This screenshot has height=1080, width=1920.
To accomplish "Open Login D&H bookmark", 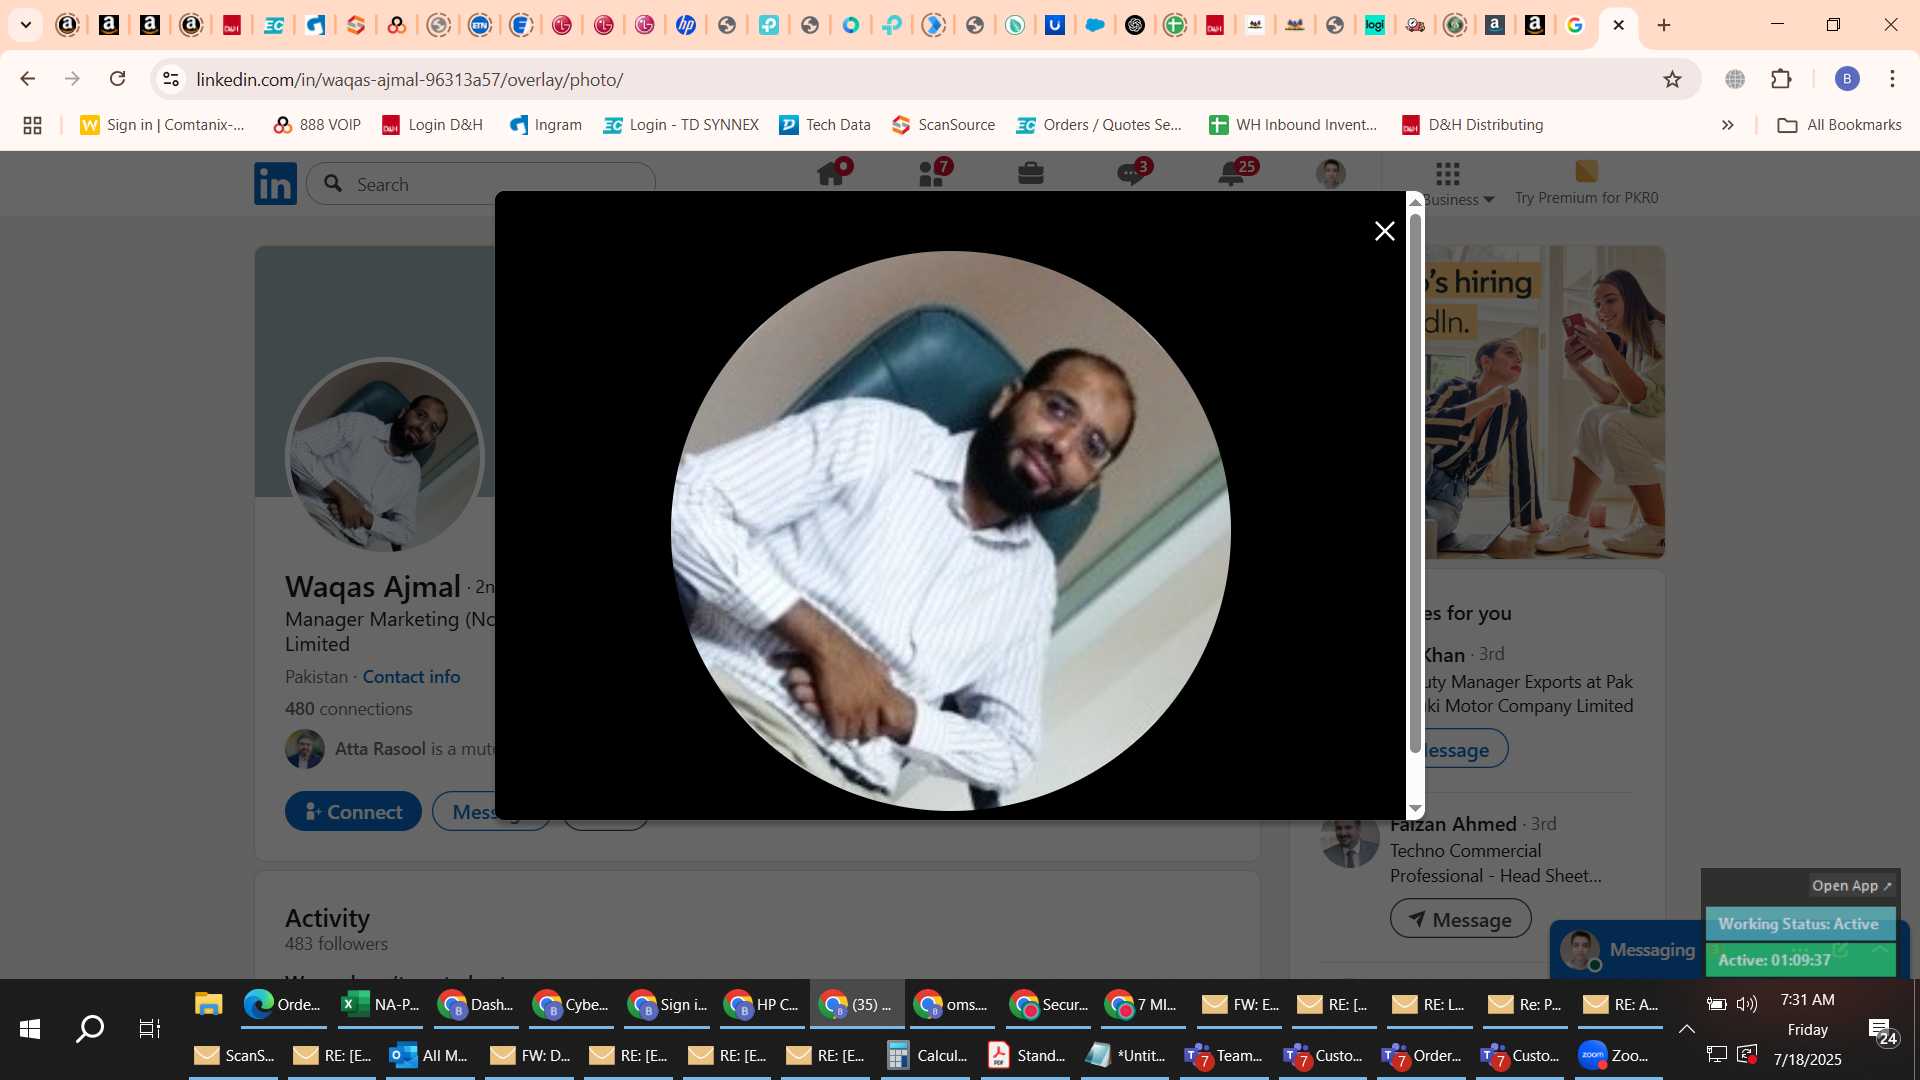I will tap(432, 125).
